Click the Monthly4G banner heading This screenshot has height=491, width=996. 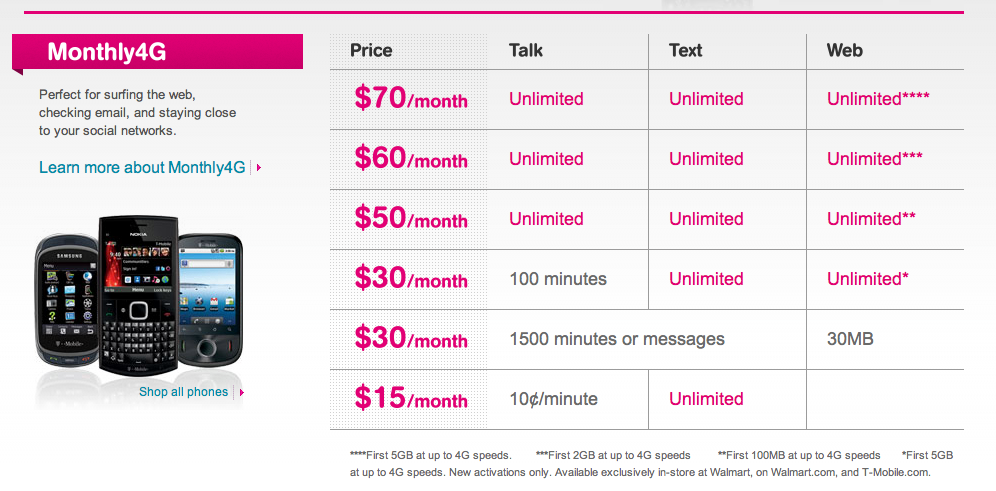(106, 52)
